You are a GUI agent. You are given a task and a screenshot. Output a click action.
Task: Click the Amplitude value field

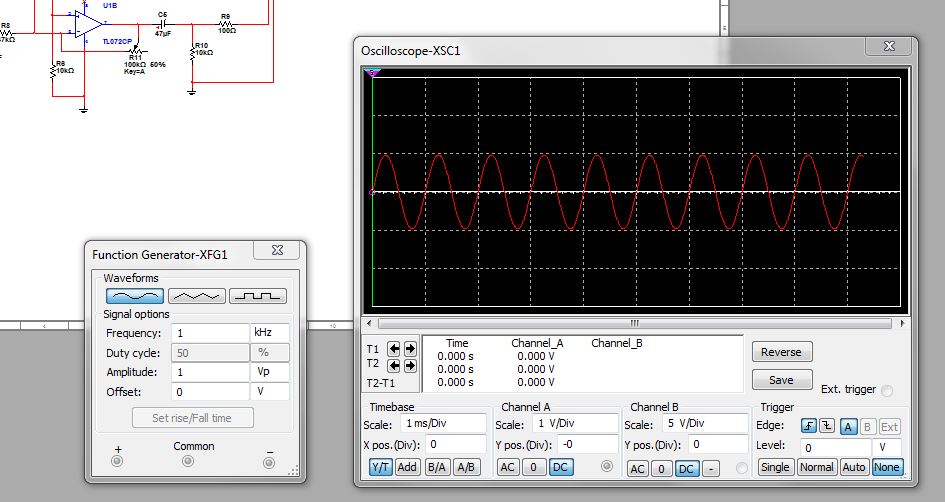click(x=210, y=372)
